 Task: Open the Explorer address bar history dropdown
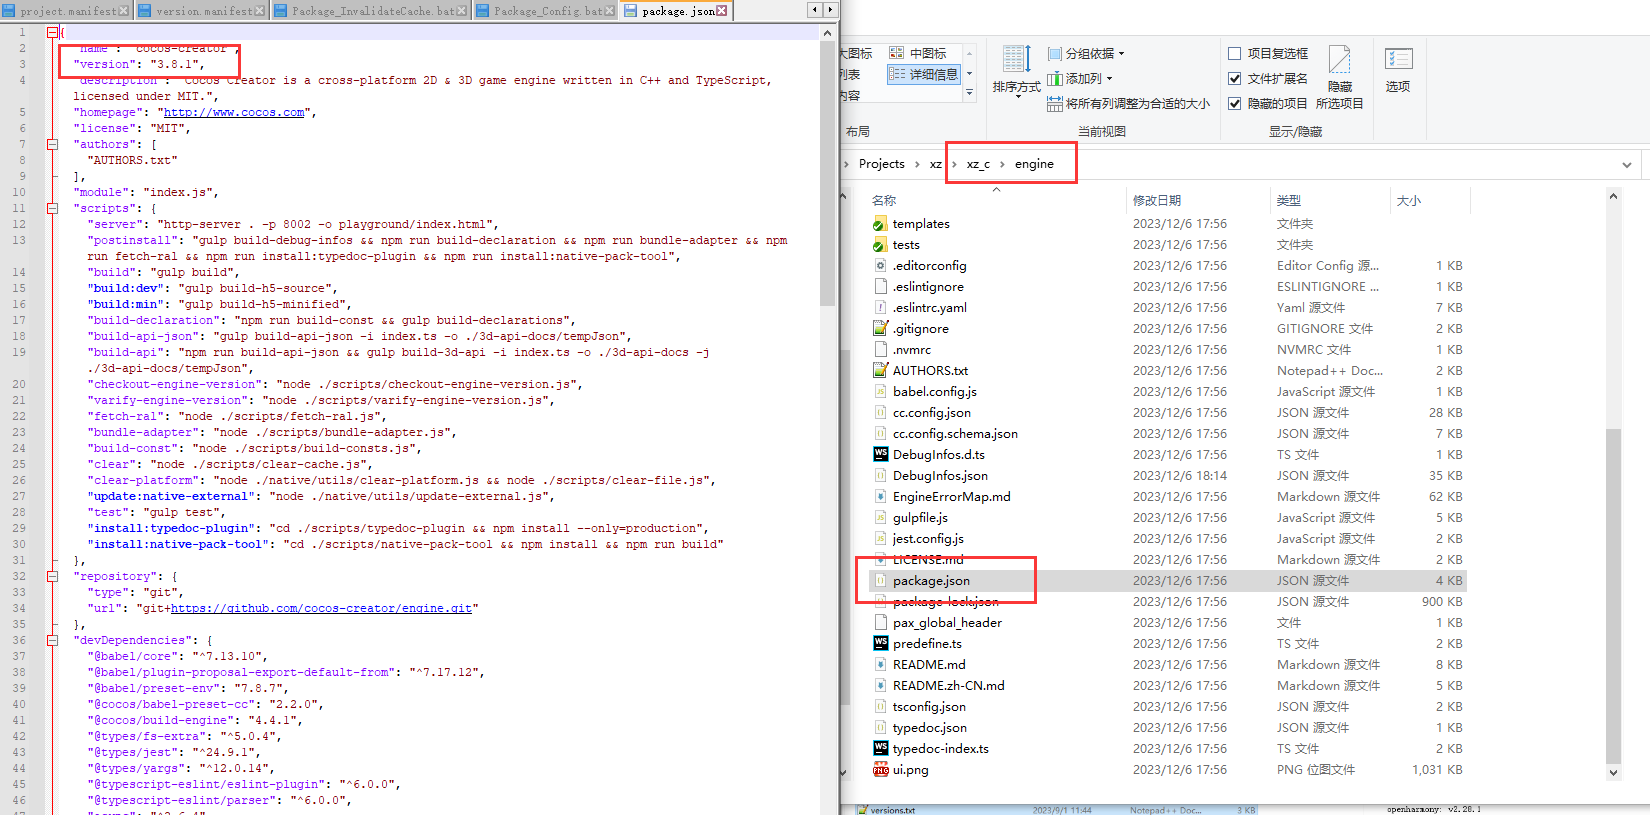(x=1627, y=164)
